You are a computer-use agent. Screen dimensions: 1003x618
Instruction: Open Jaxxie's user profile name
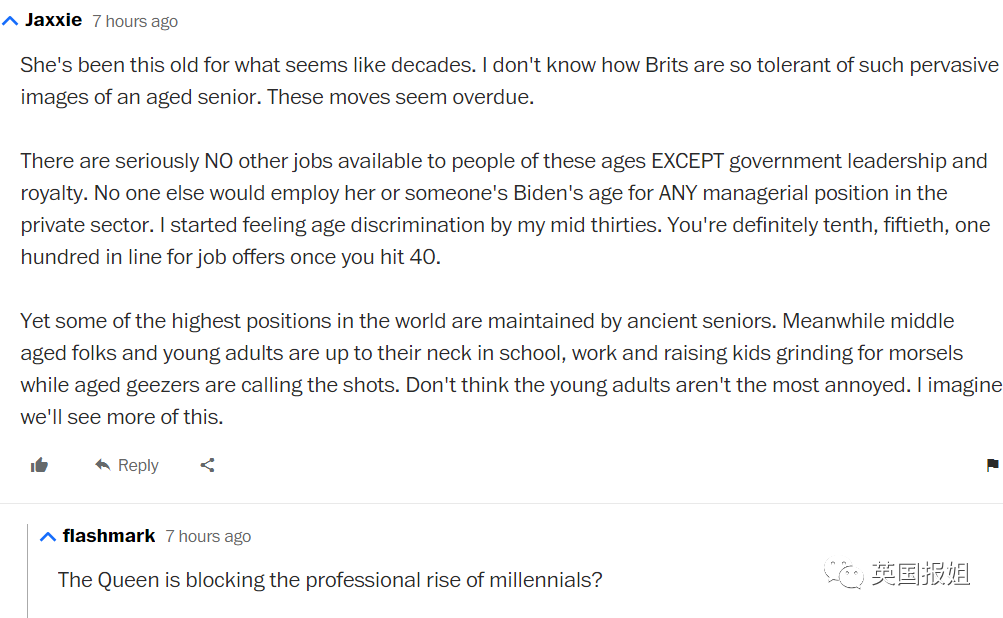point(53,20)
